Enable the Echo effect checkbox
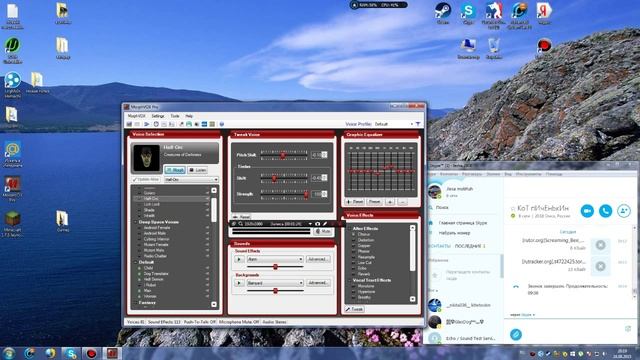This screenshot has width=640, height=360. [x=354, y=269]
